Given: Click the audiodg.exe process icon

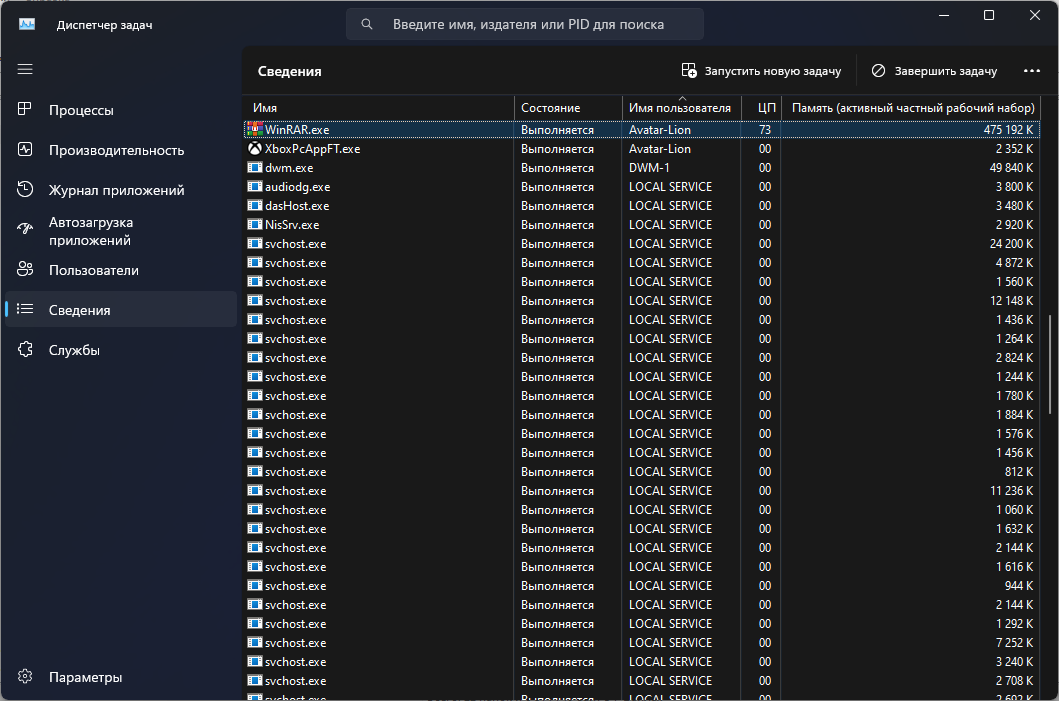Looking at the screenshot, I should [255, 186].
